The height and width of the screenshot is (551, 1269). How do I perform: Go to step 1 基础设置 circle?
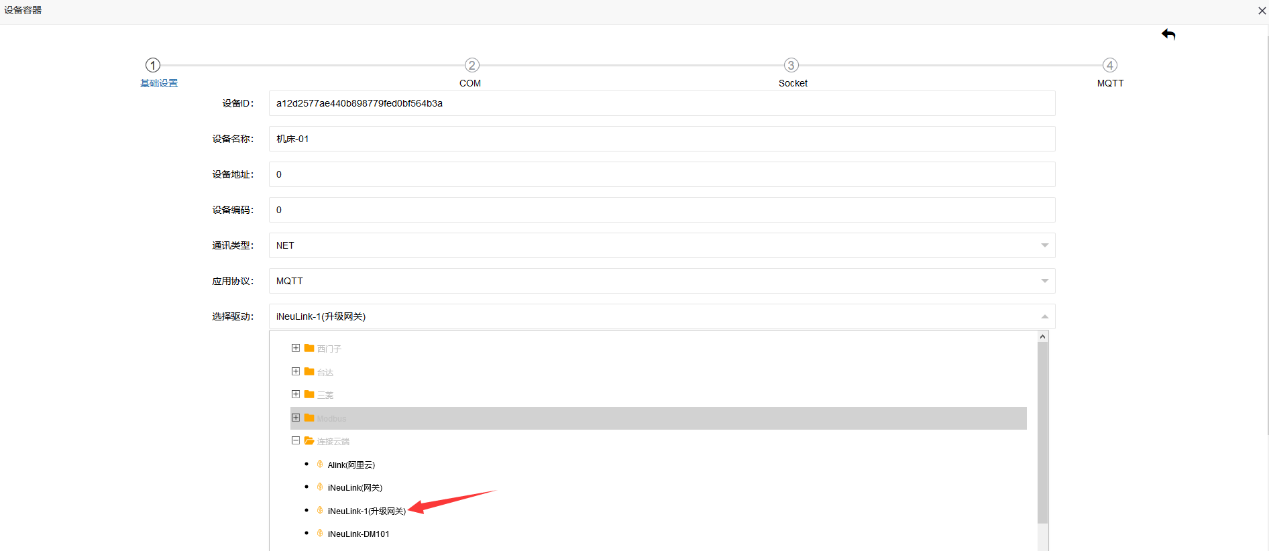click(x=153, y=65)
